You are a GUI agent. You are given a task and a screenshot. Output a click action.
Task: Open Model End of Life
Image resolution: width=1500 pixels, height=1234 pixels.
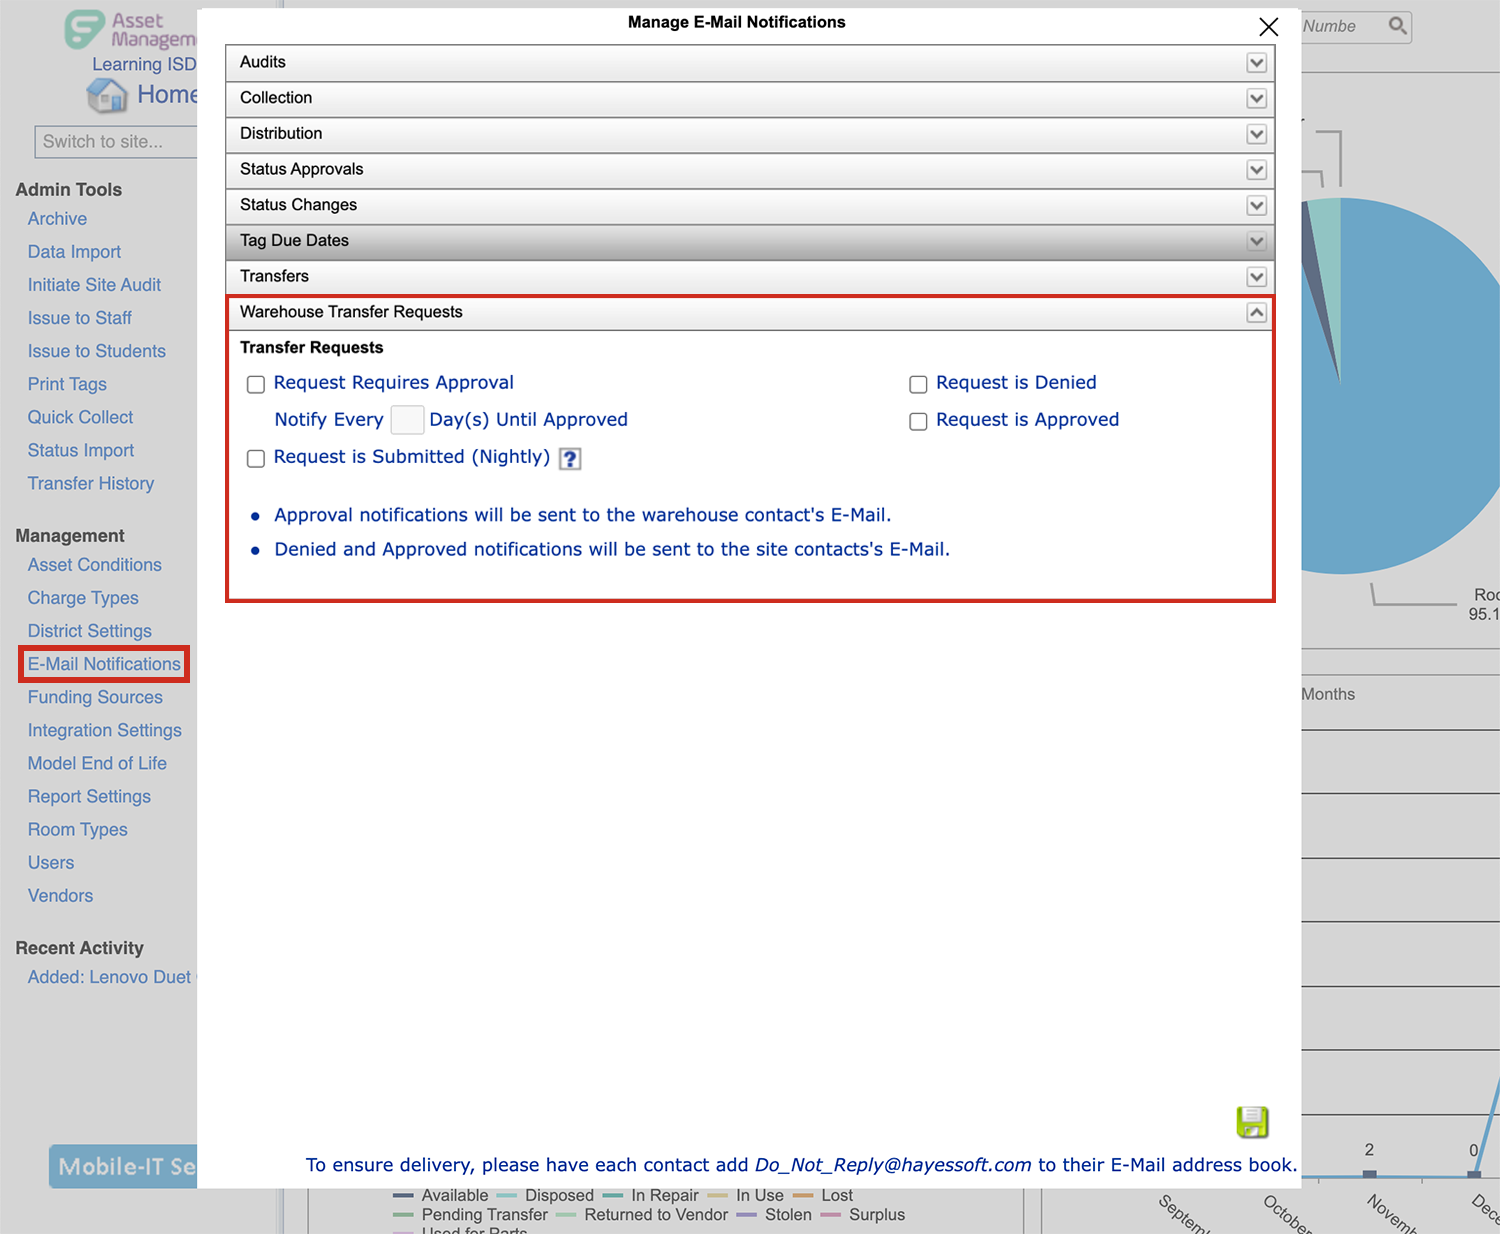(x=97, y=763)
